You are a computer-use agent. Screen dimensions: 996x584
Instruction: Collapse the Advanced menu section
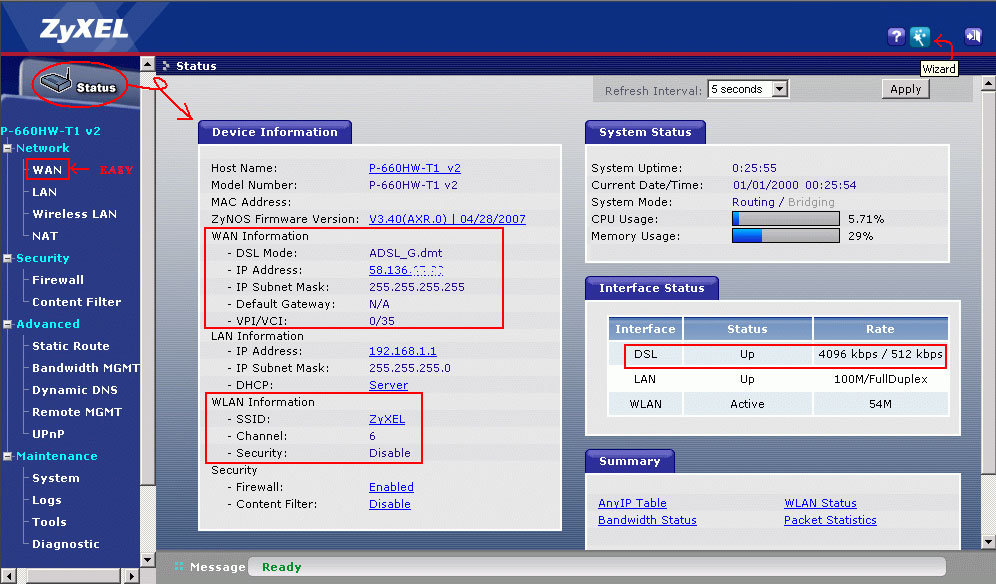[7, 324]
